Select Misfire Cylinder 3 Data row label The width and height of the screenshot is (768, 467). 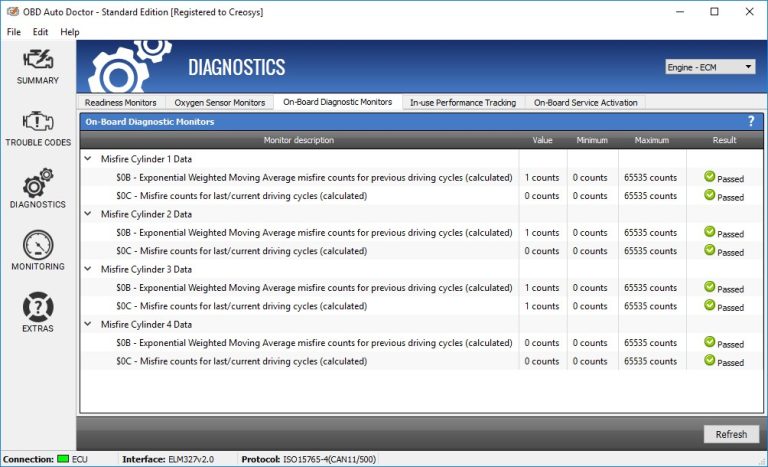[x=146, y=269]
